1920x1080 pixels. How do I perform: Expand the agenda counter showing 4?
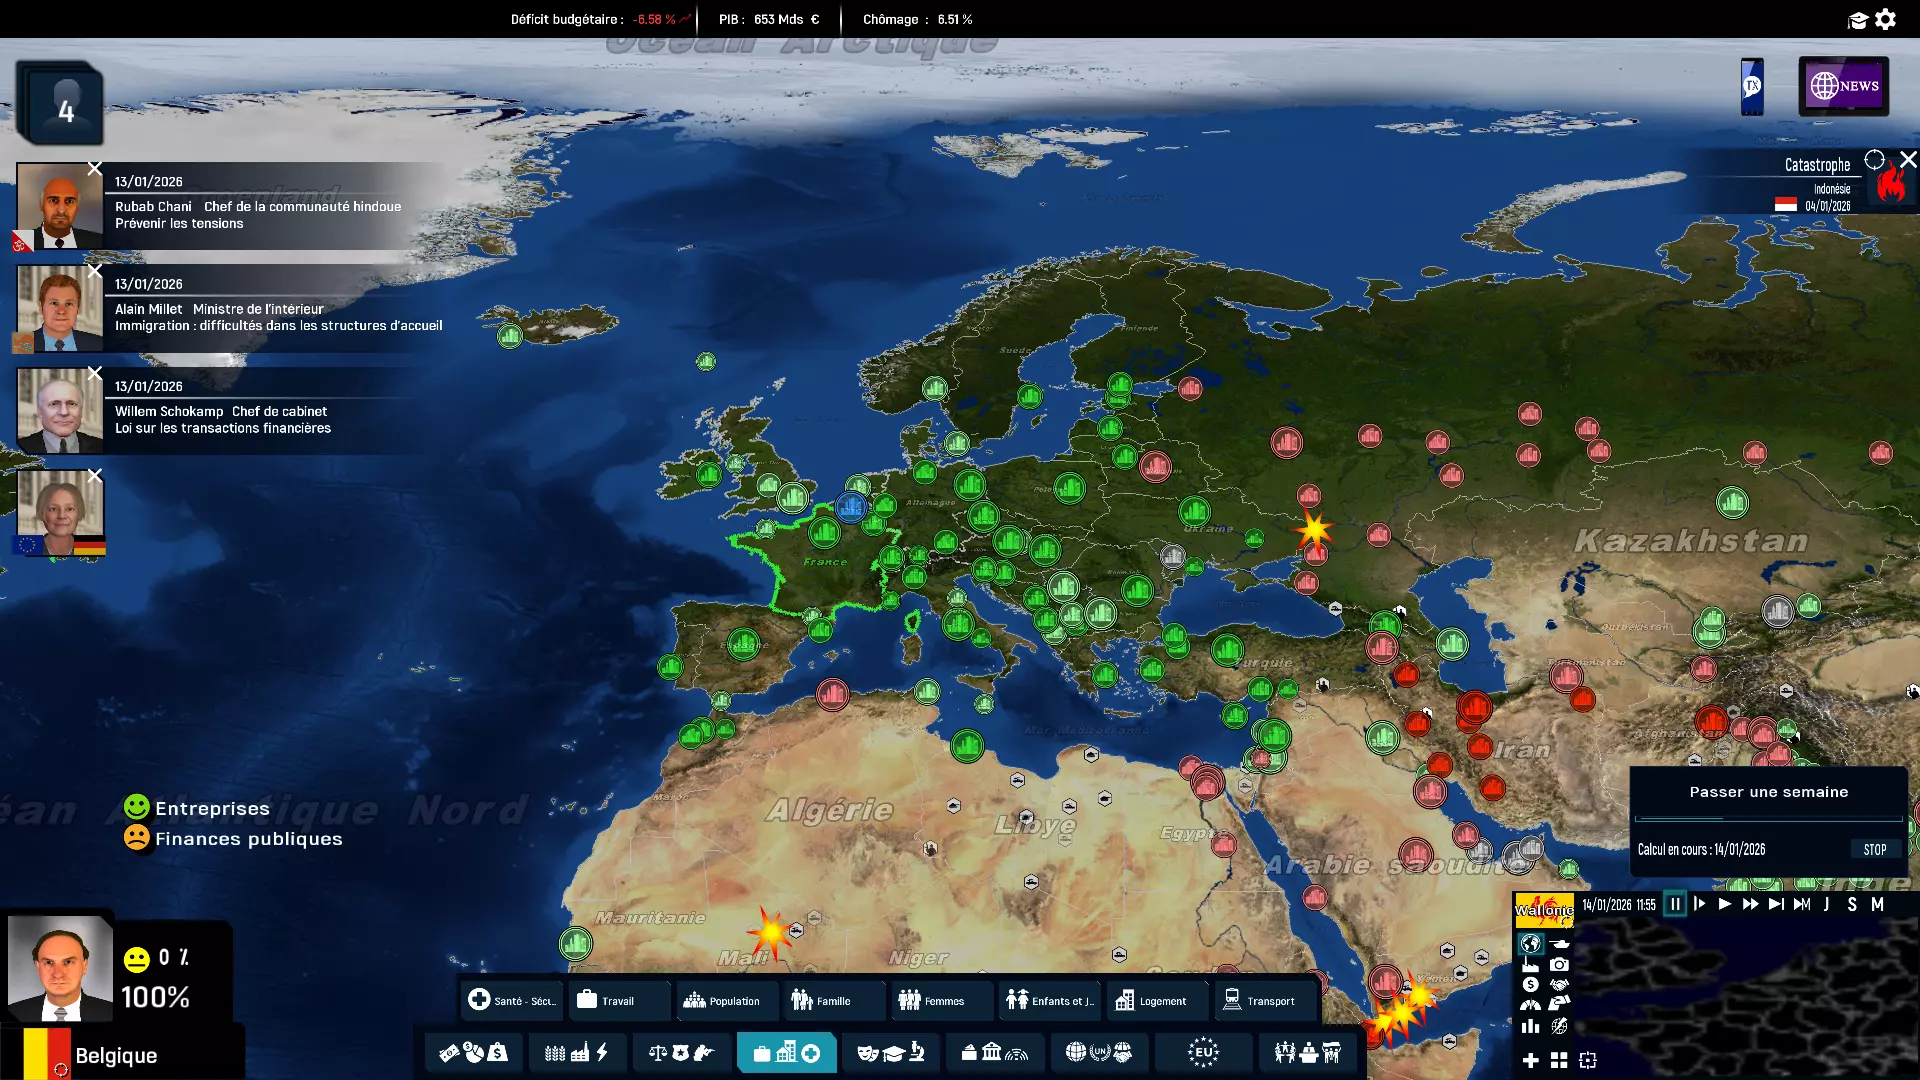click(62, 107)
